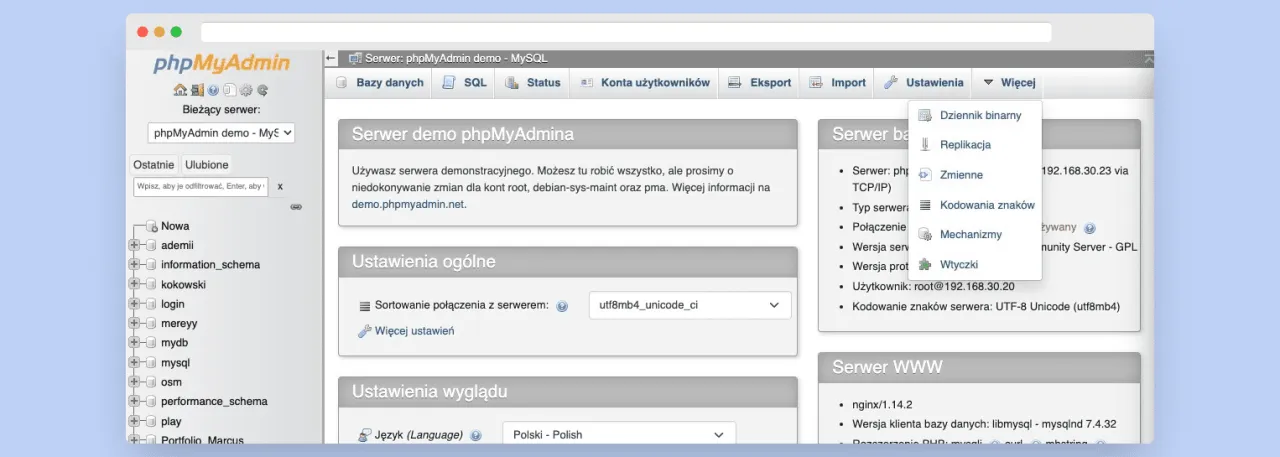Open the Import tab
Screen dimensions: 1280x457
838,83
